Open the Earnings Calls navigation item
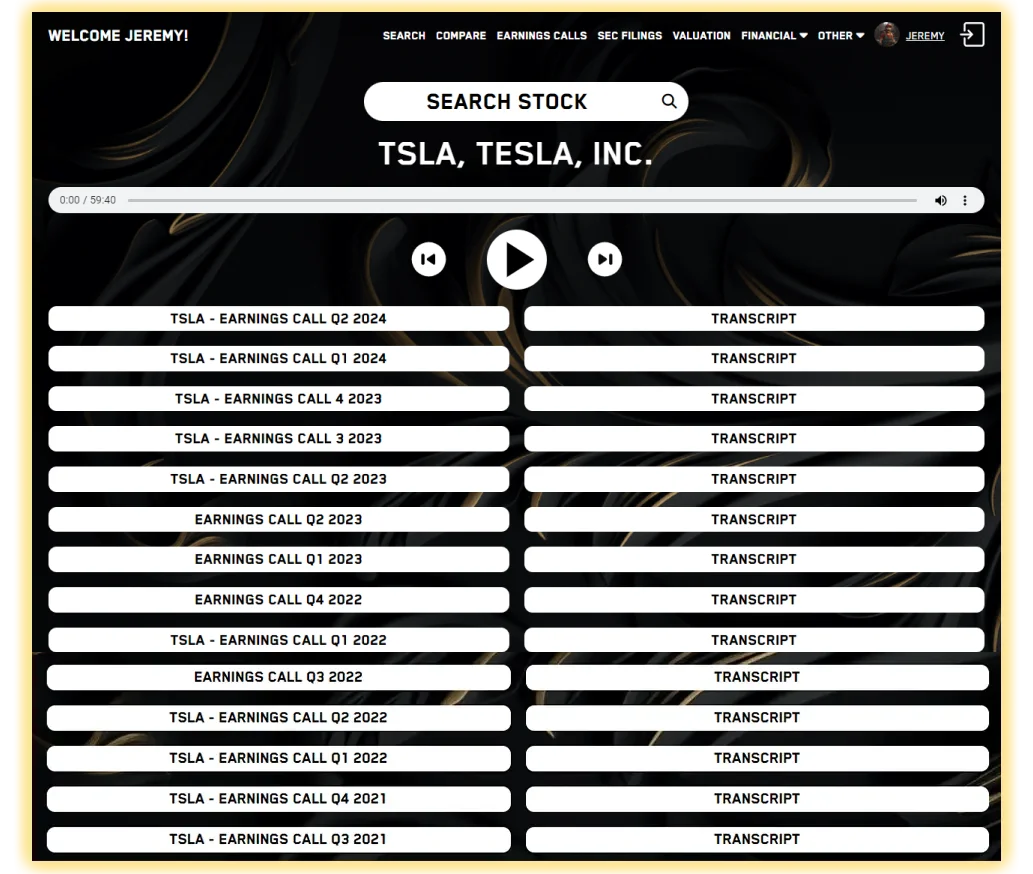The width and height of the screenshot is (1033, 874). coord(542,36)
